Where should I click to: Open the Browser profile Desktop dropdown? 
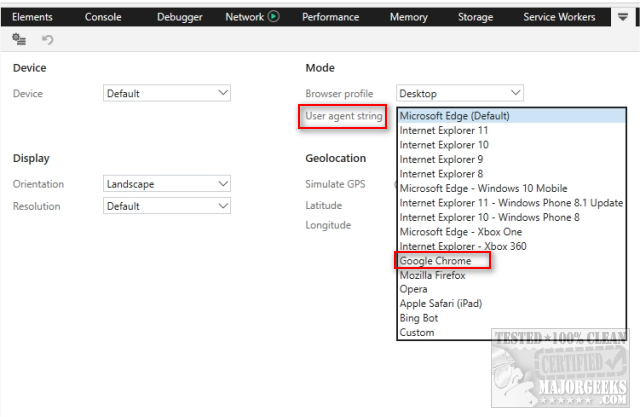coord(459,94)
